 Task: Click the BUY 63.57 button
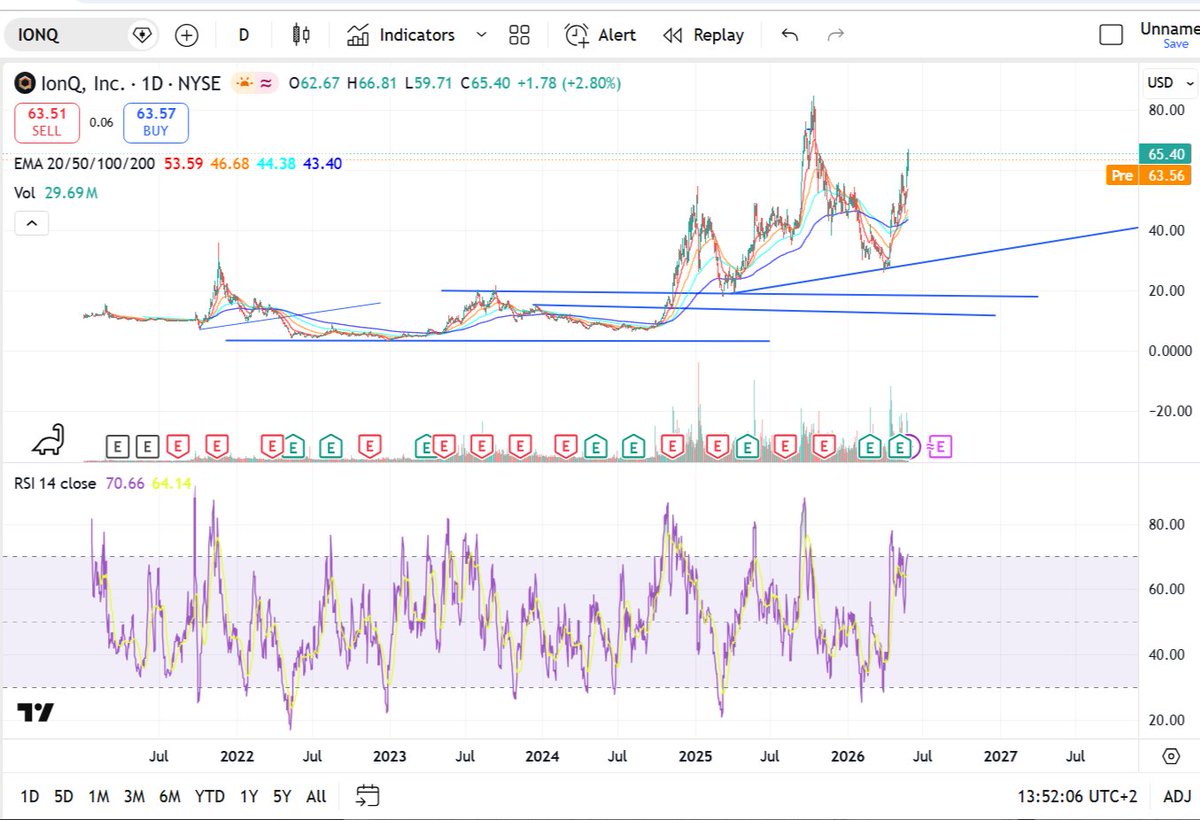pyautogui.click(x=156, y=123)
